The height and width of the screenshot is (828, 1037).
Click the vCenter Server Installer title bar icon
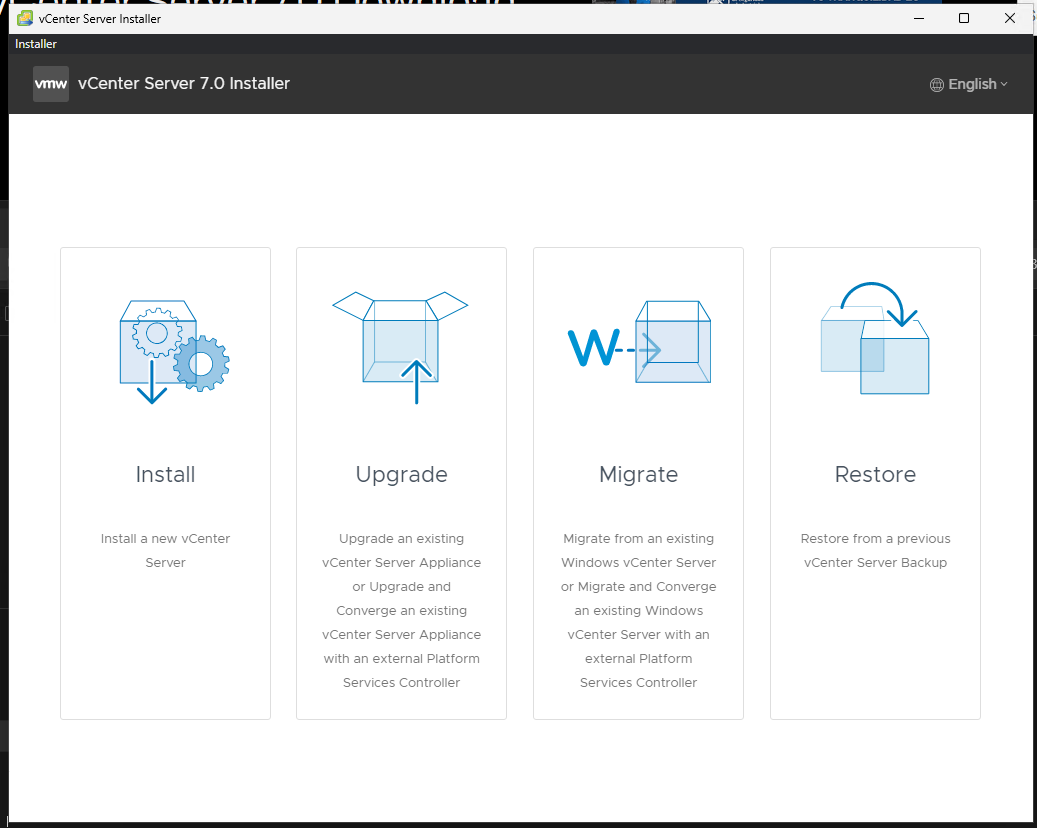click(x=25, y=18)
